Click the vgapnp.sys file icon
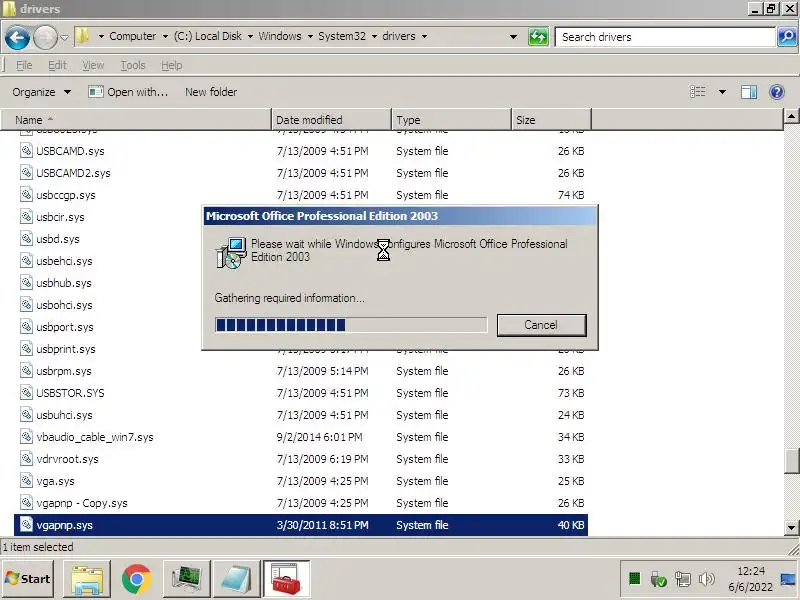Viewport: 800px width, 600px height. click(27, 524)
